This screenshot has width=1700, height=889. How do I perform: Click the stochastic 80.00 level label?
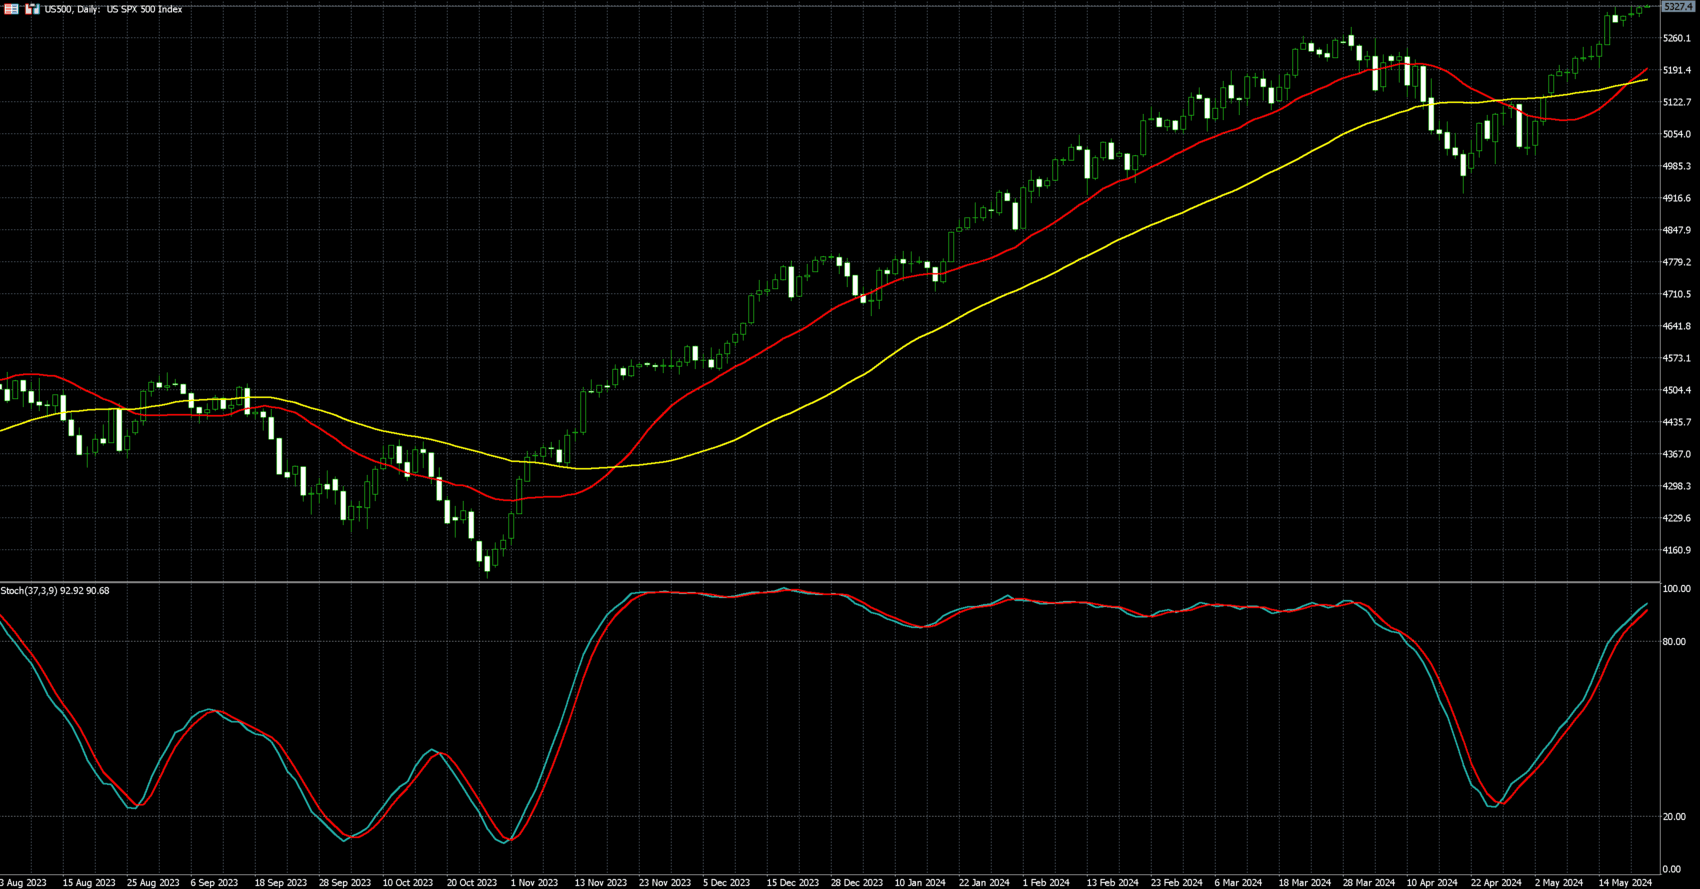1673,642
